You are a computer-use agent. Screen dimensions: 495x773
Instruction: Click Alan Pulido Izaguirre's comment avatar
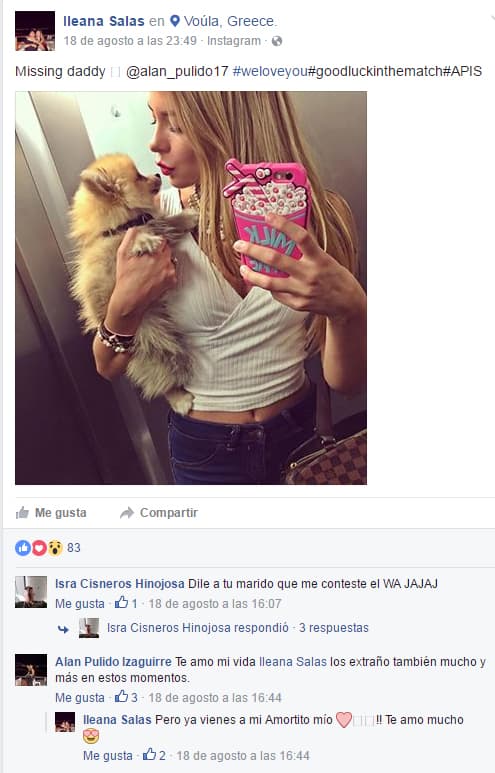click(31, 670)
